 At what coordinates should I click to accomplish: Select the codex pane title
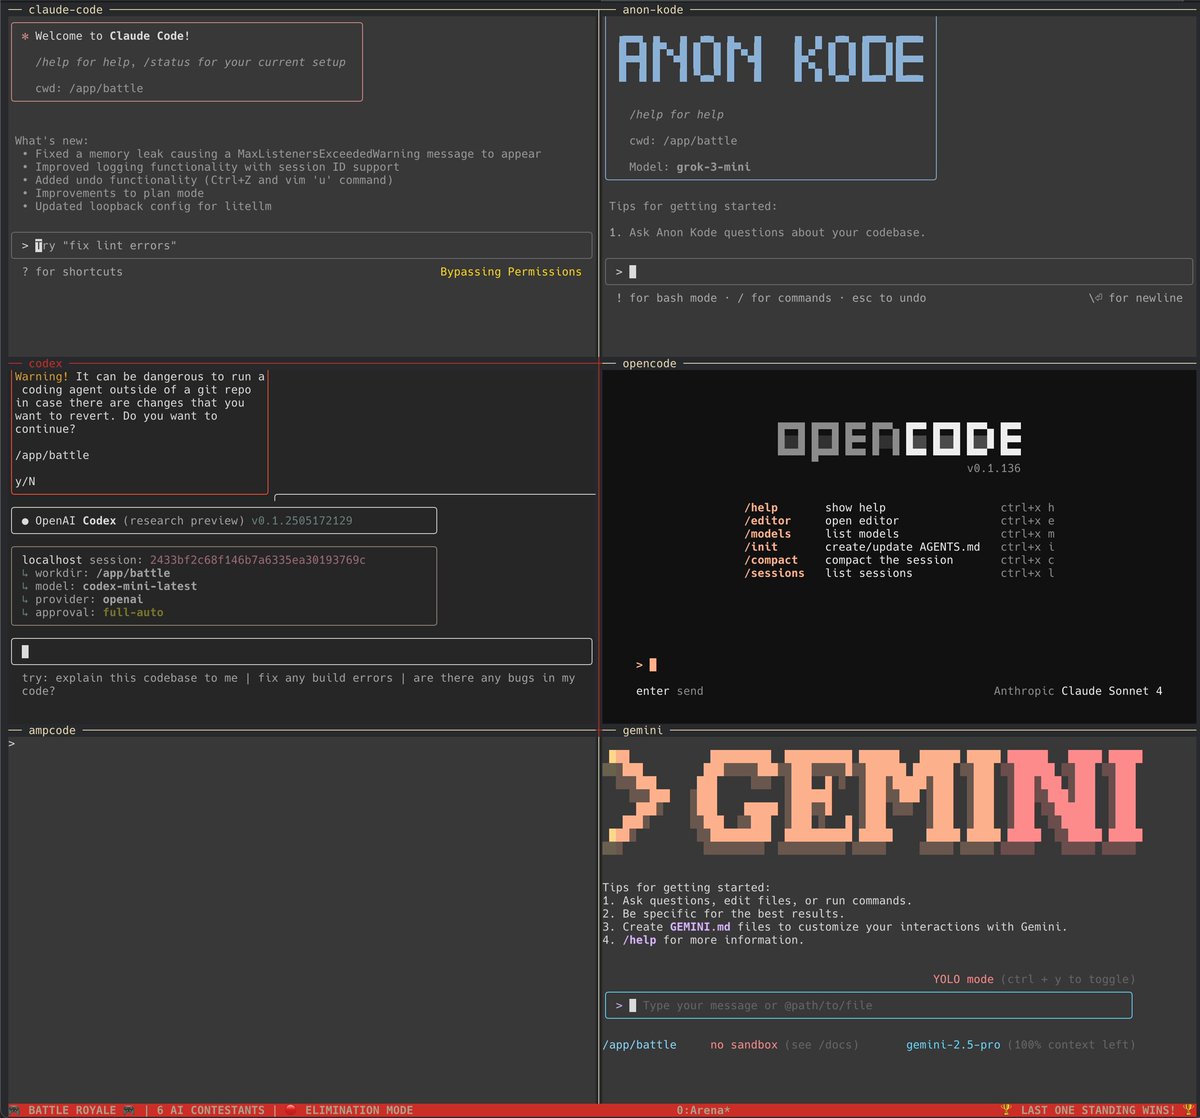click(x=45, y=363)
